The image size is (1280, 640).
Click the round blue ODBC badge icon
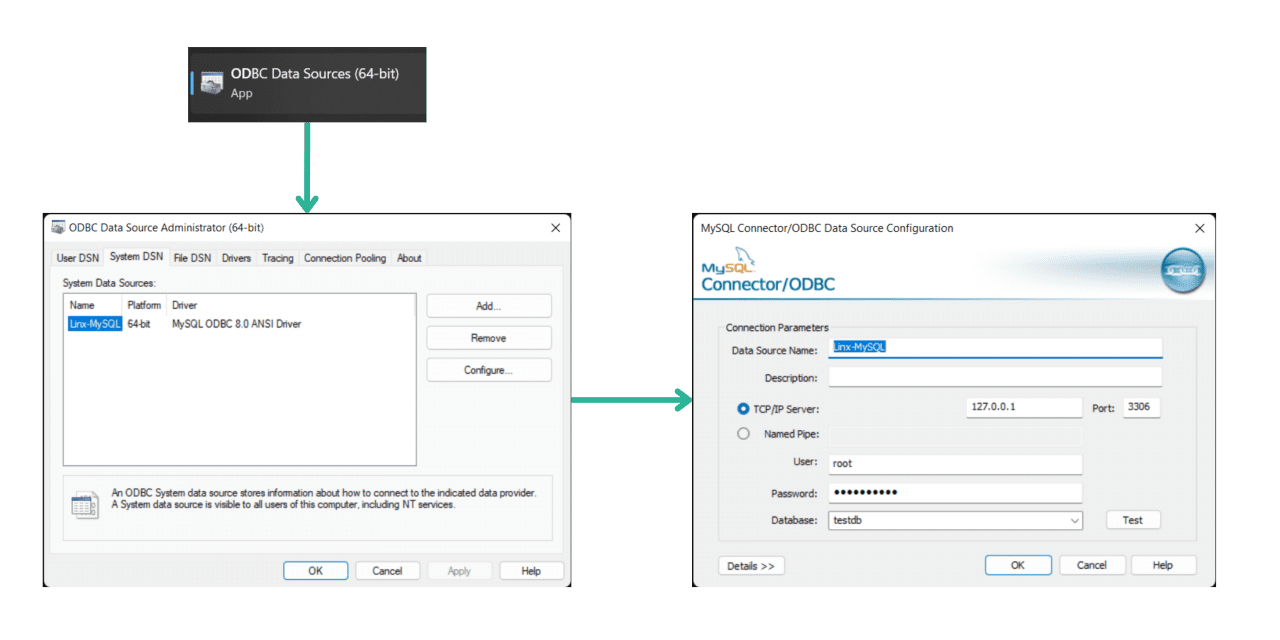click(1182, 269)
